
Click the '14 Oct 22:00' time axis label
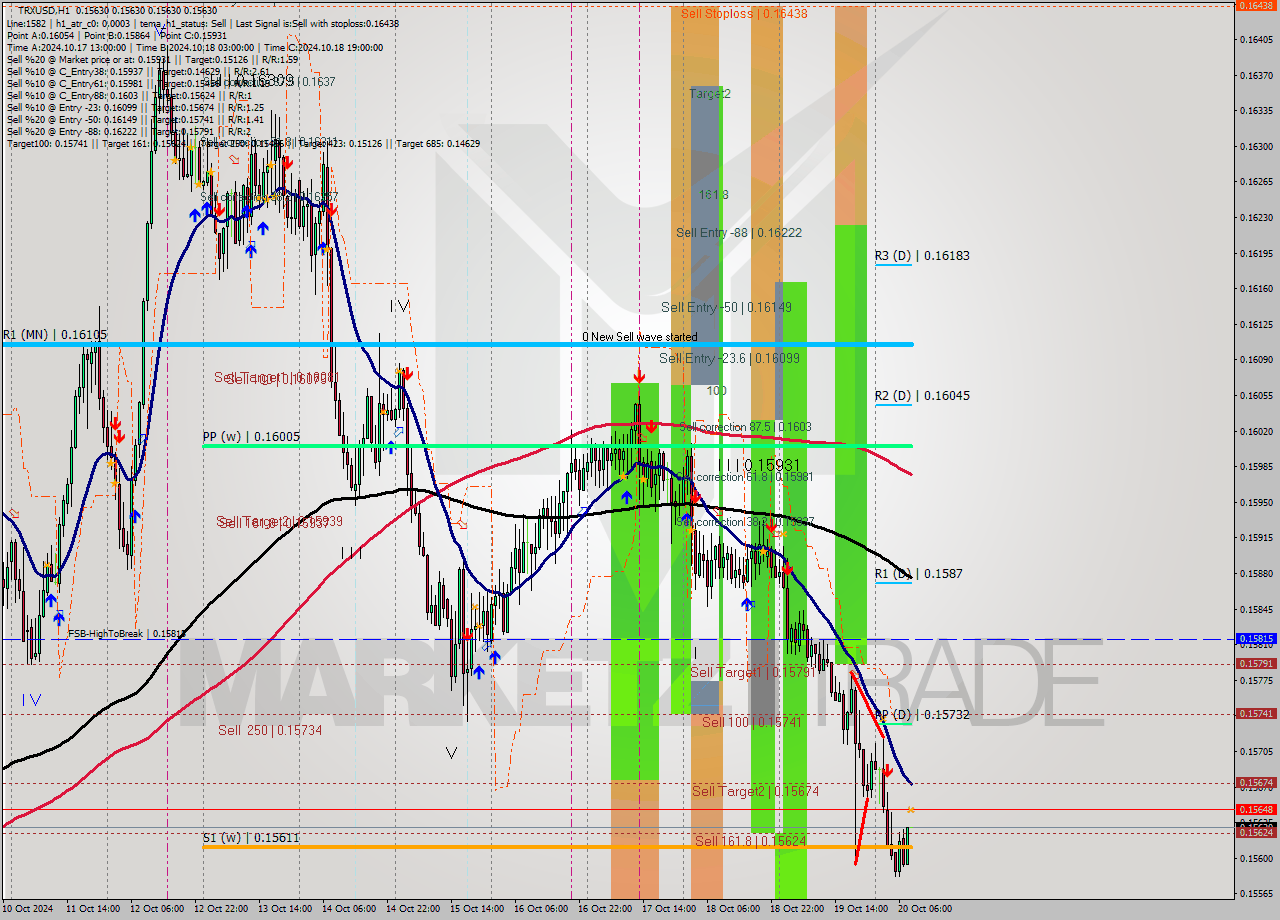(414, 909)
